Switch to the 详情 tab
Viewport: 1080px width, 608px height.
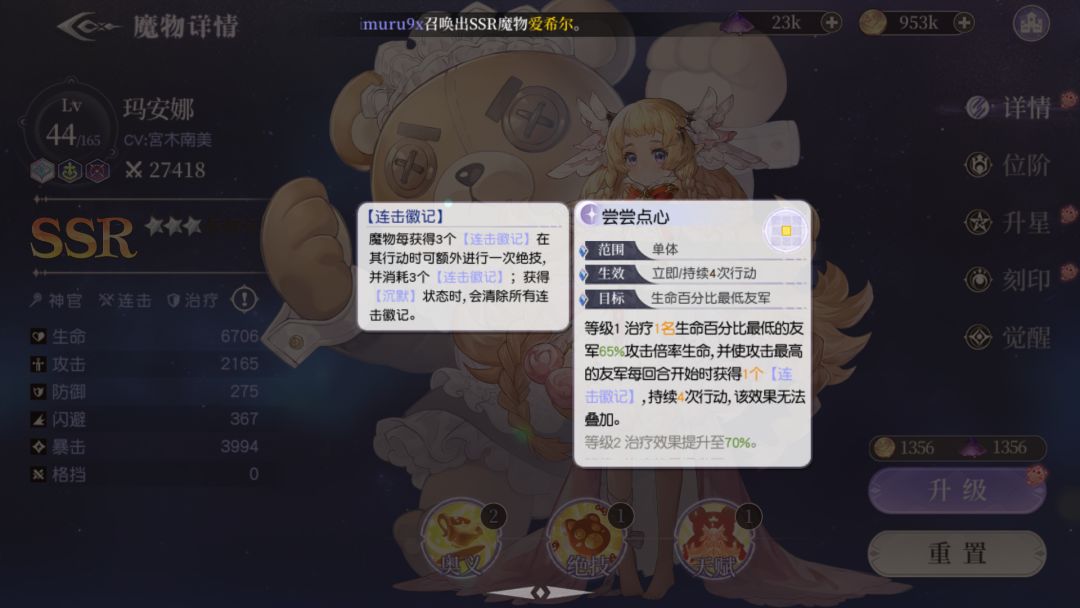click(x=1009, y=107)
